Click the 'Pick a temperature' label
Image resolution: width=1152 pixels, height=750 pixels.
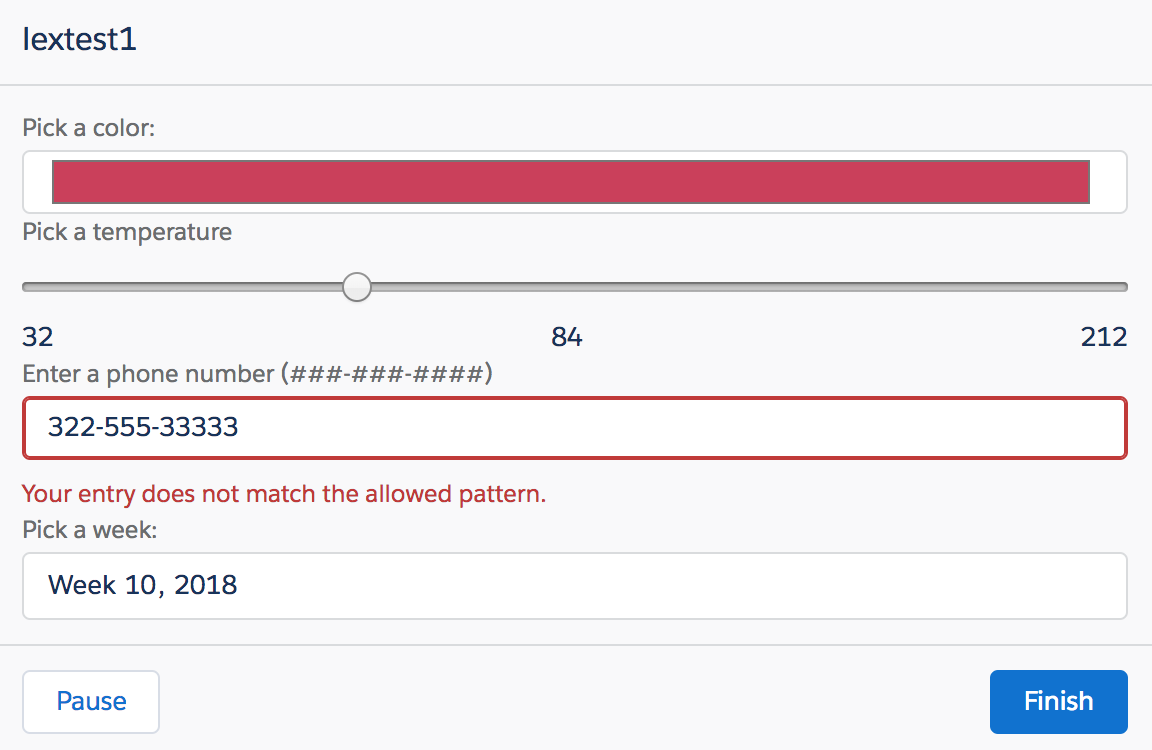coord(127,232)
